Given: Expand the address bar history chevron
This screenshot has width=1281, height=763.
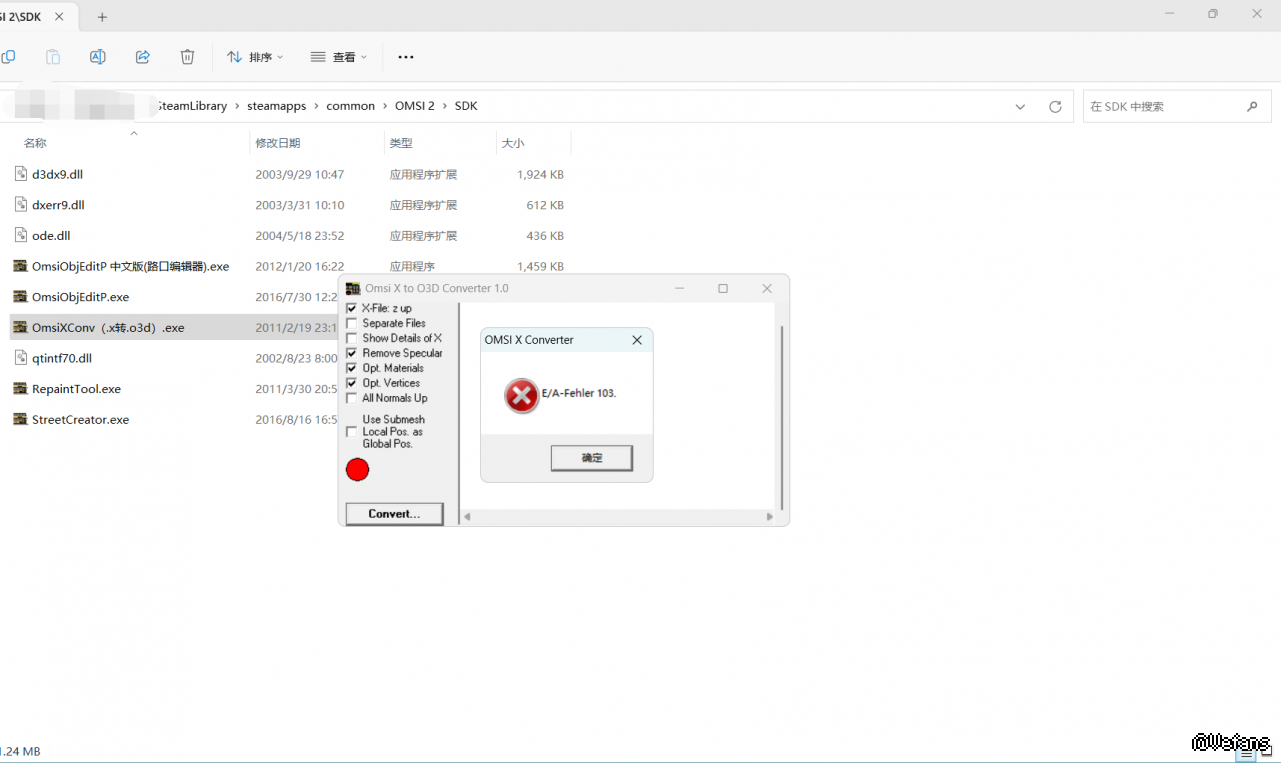Looking at the screenshot, I should click(1020, 106).
